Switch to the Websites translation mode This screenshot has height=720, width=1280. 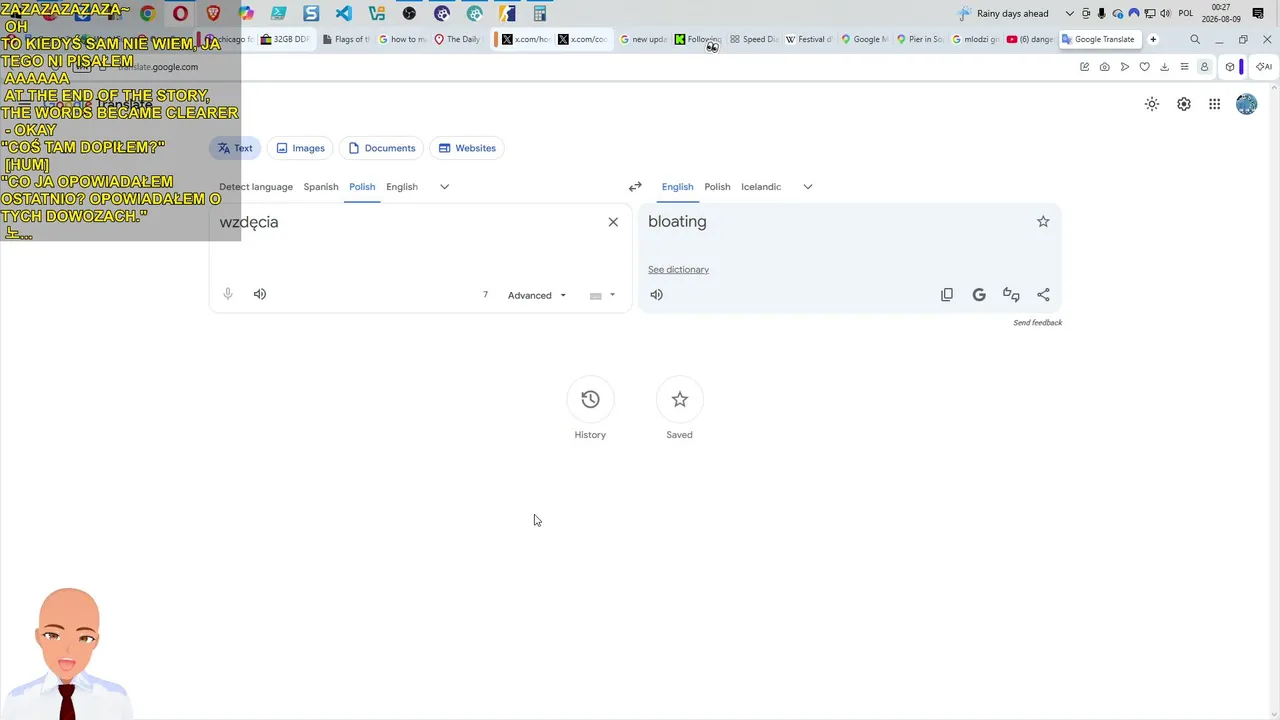(x=467, y=148)
